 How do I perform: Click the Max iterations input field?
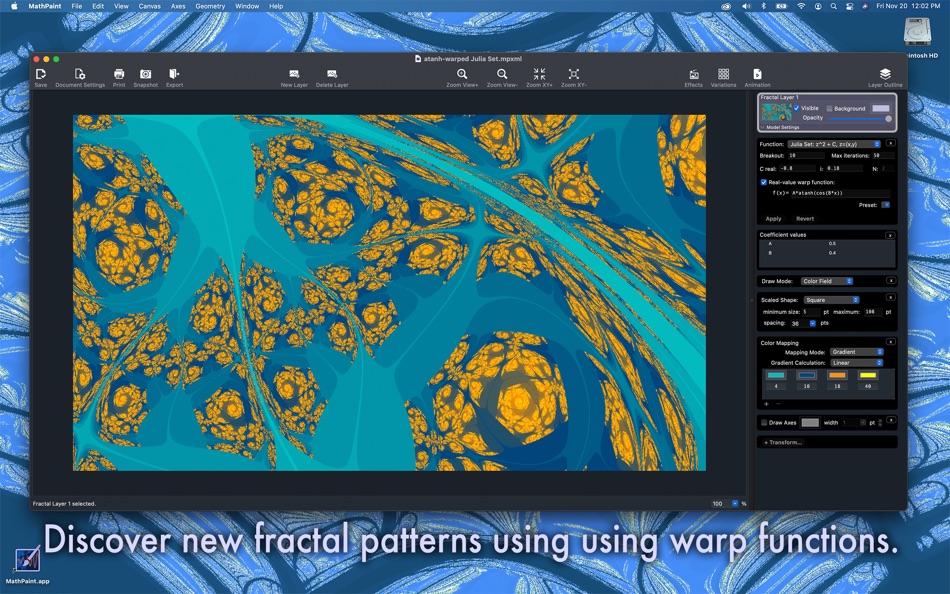pyautogui.click(x=883, y=156)
